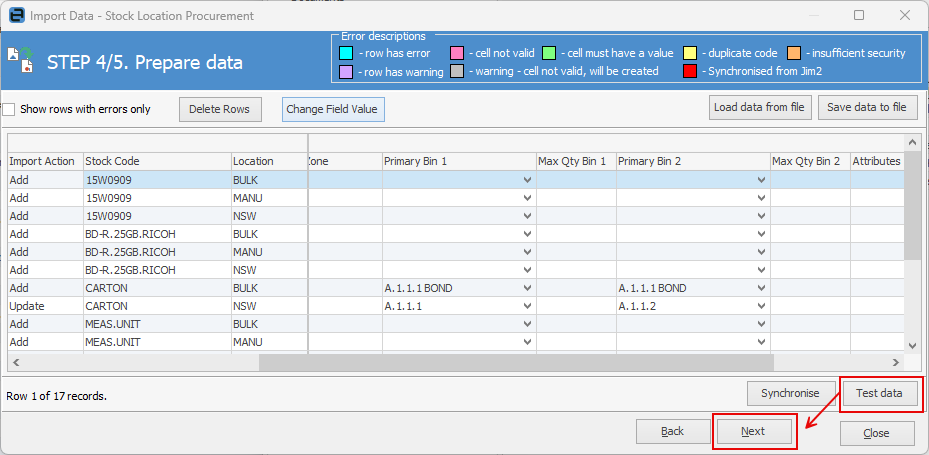Click the Synchronise button
The width and height of the screenshot is (929, 455).
[x=790, y=393]
